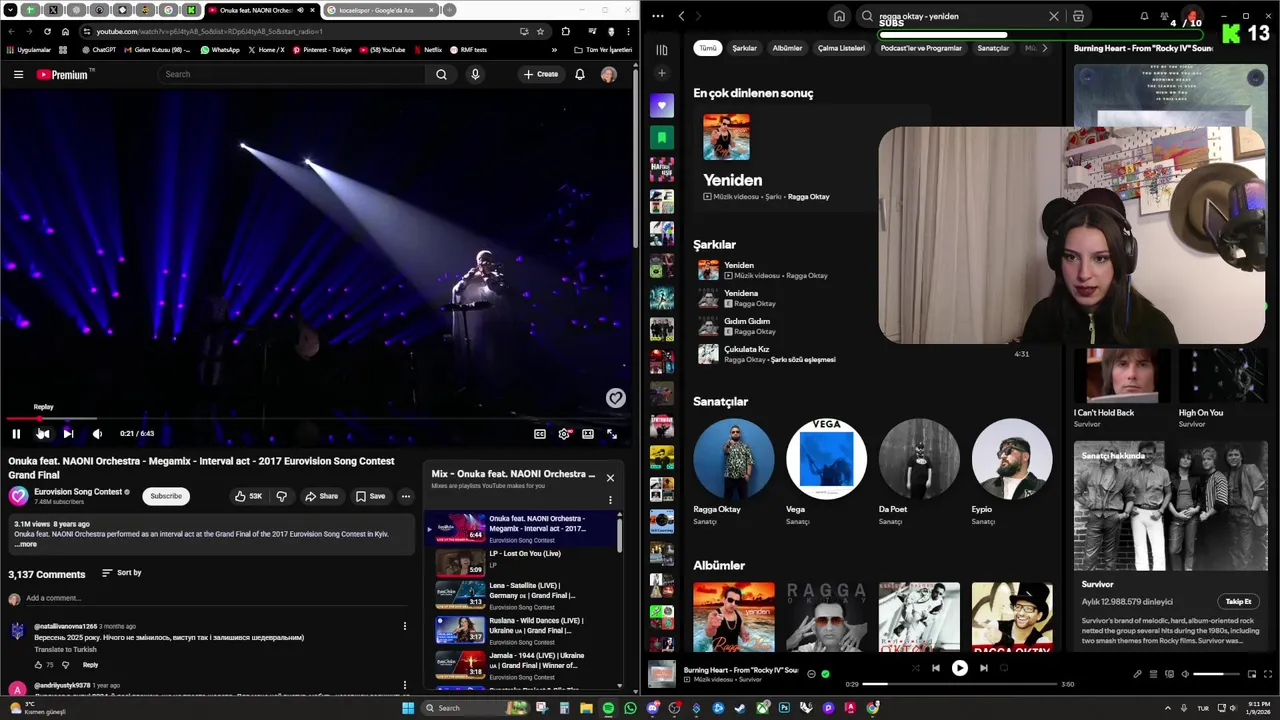
Task: Close the Mix playlist panel
Action: coord(610,478)
